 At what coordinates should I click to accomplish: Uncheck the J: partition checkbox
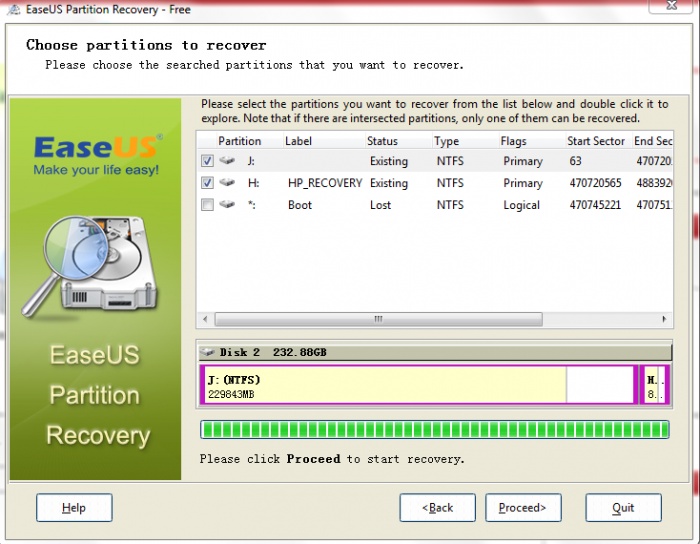click(207, 161)
